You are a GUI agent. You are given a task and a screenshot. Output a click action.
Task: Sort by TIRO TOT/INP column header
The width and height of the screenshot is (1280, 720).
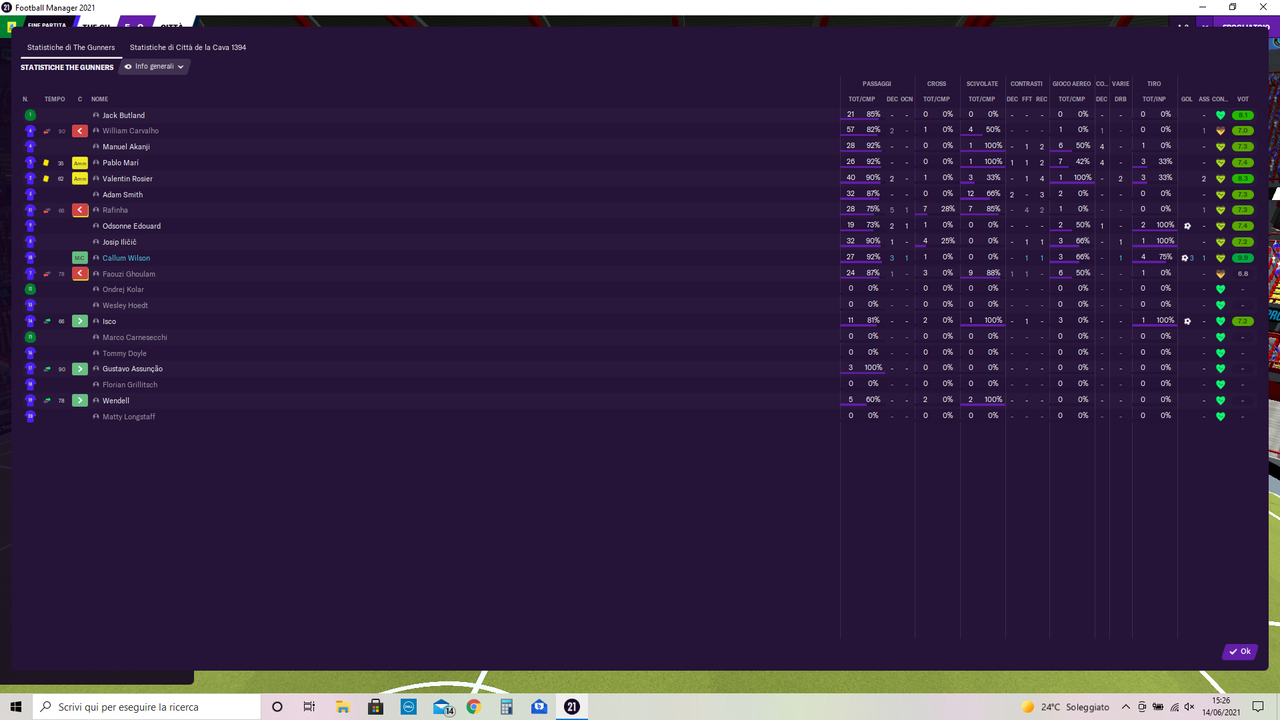coord(1154,99)
